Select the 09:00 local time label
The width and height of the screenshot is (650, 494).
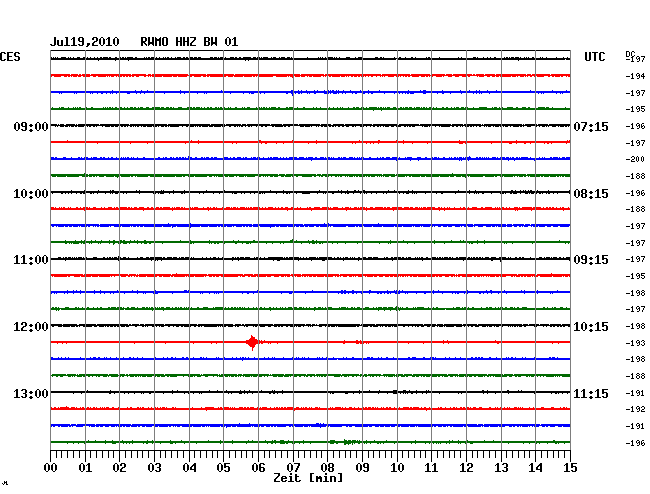pos(31,126)
